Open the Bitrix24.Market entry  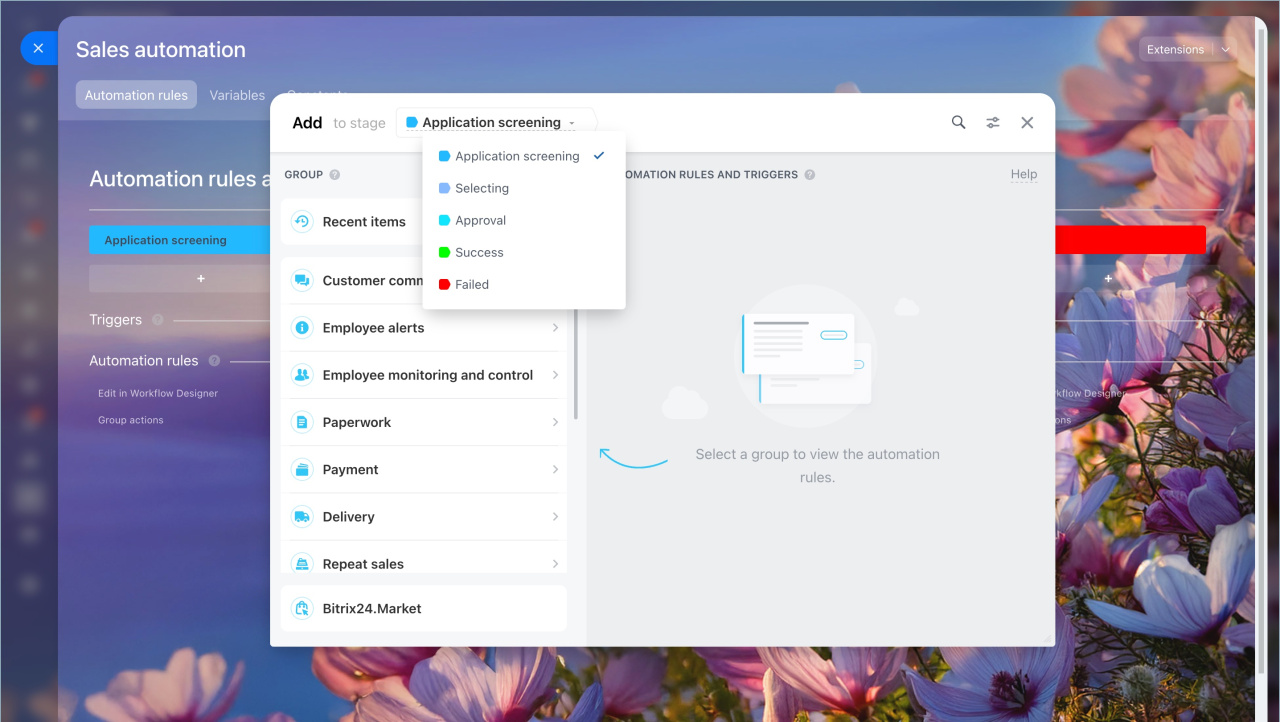click(424, 608)
